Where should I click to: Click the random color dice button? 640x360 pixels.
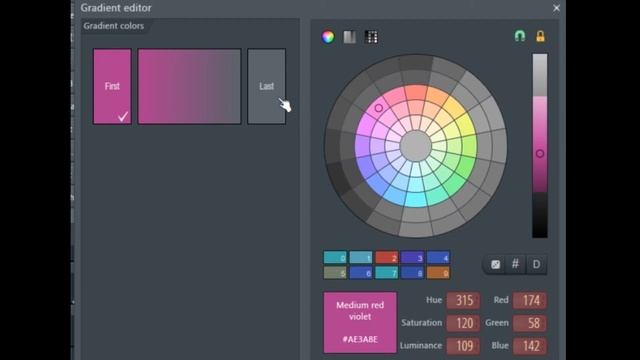(x=496, y=264)
